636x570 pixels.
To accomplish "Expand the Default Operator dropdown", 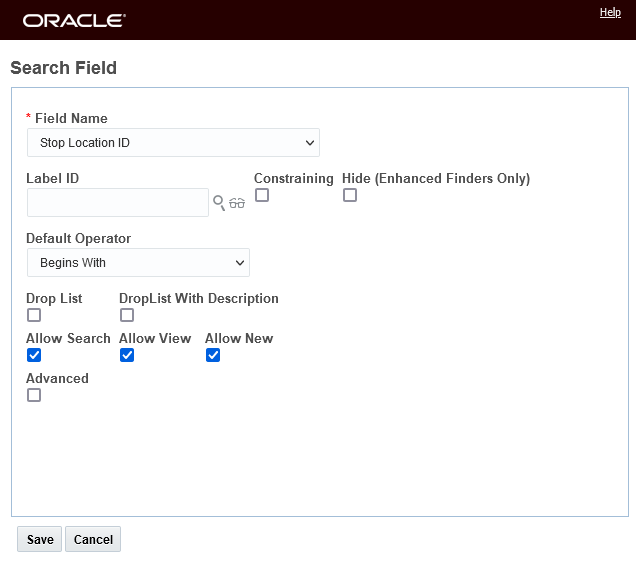I will (138, 263).
